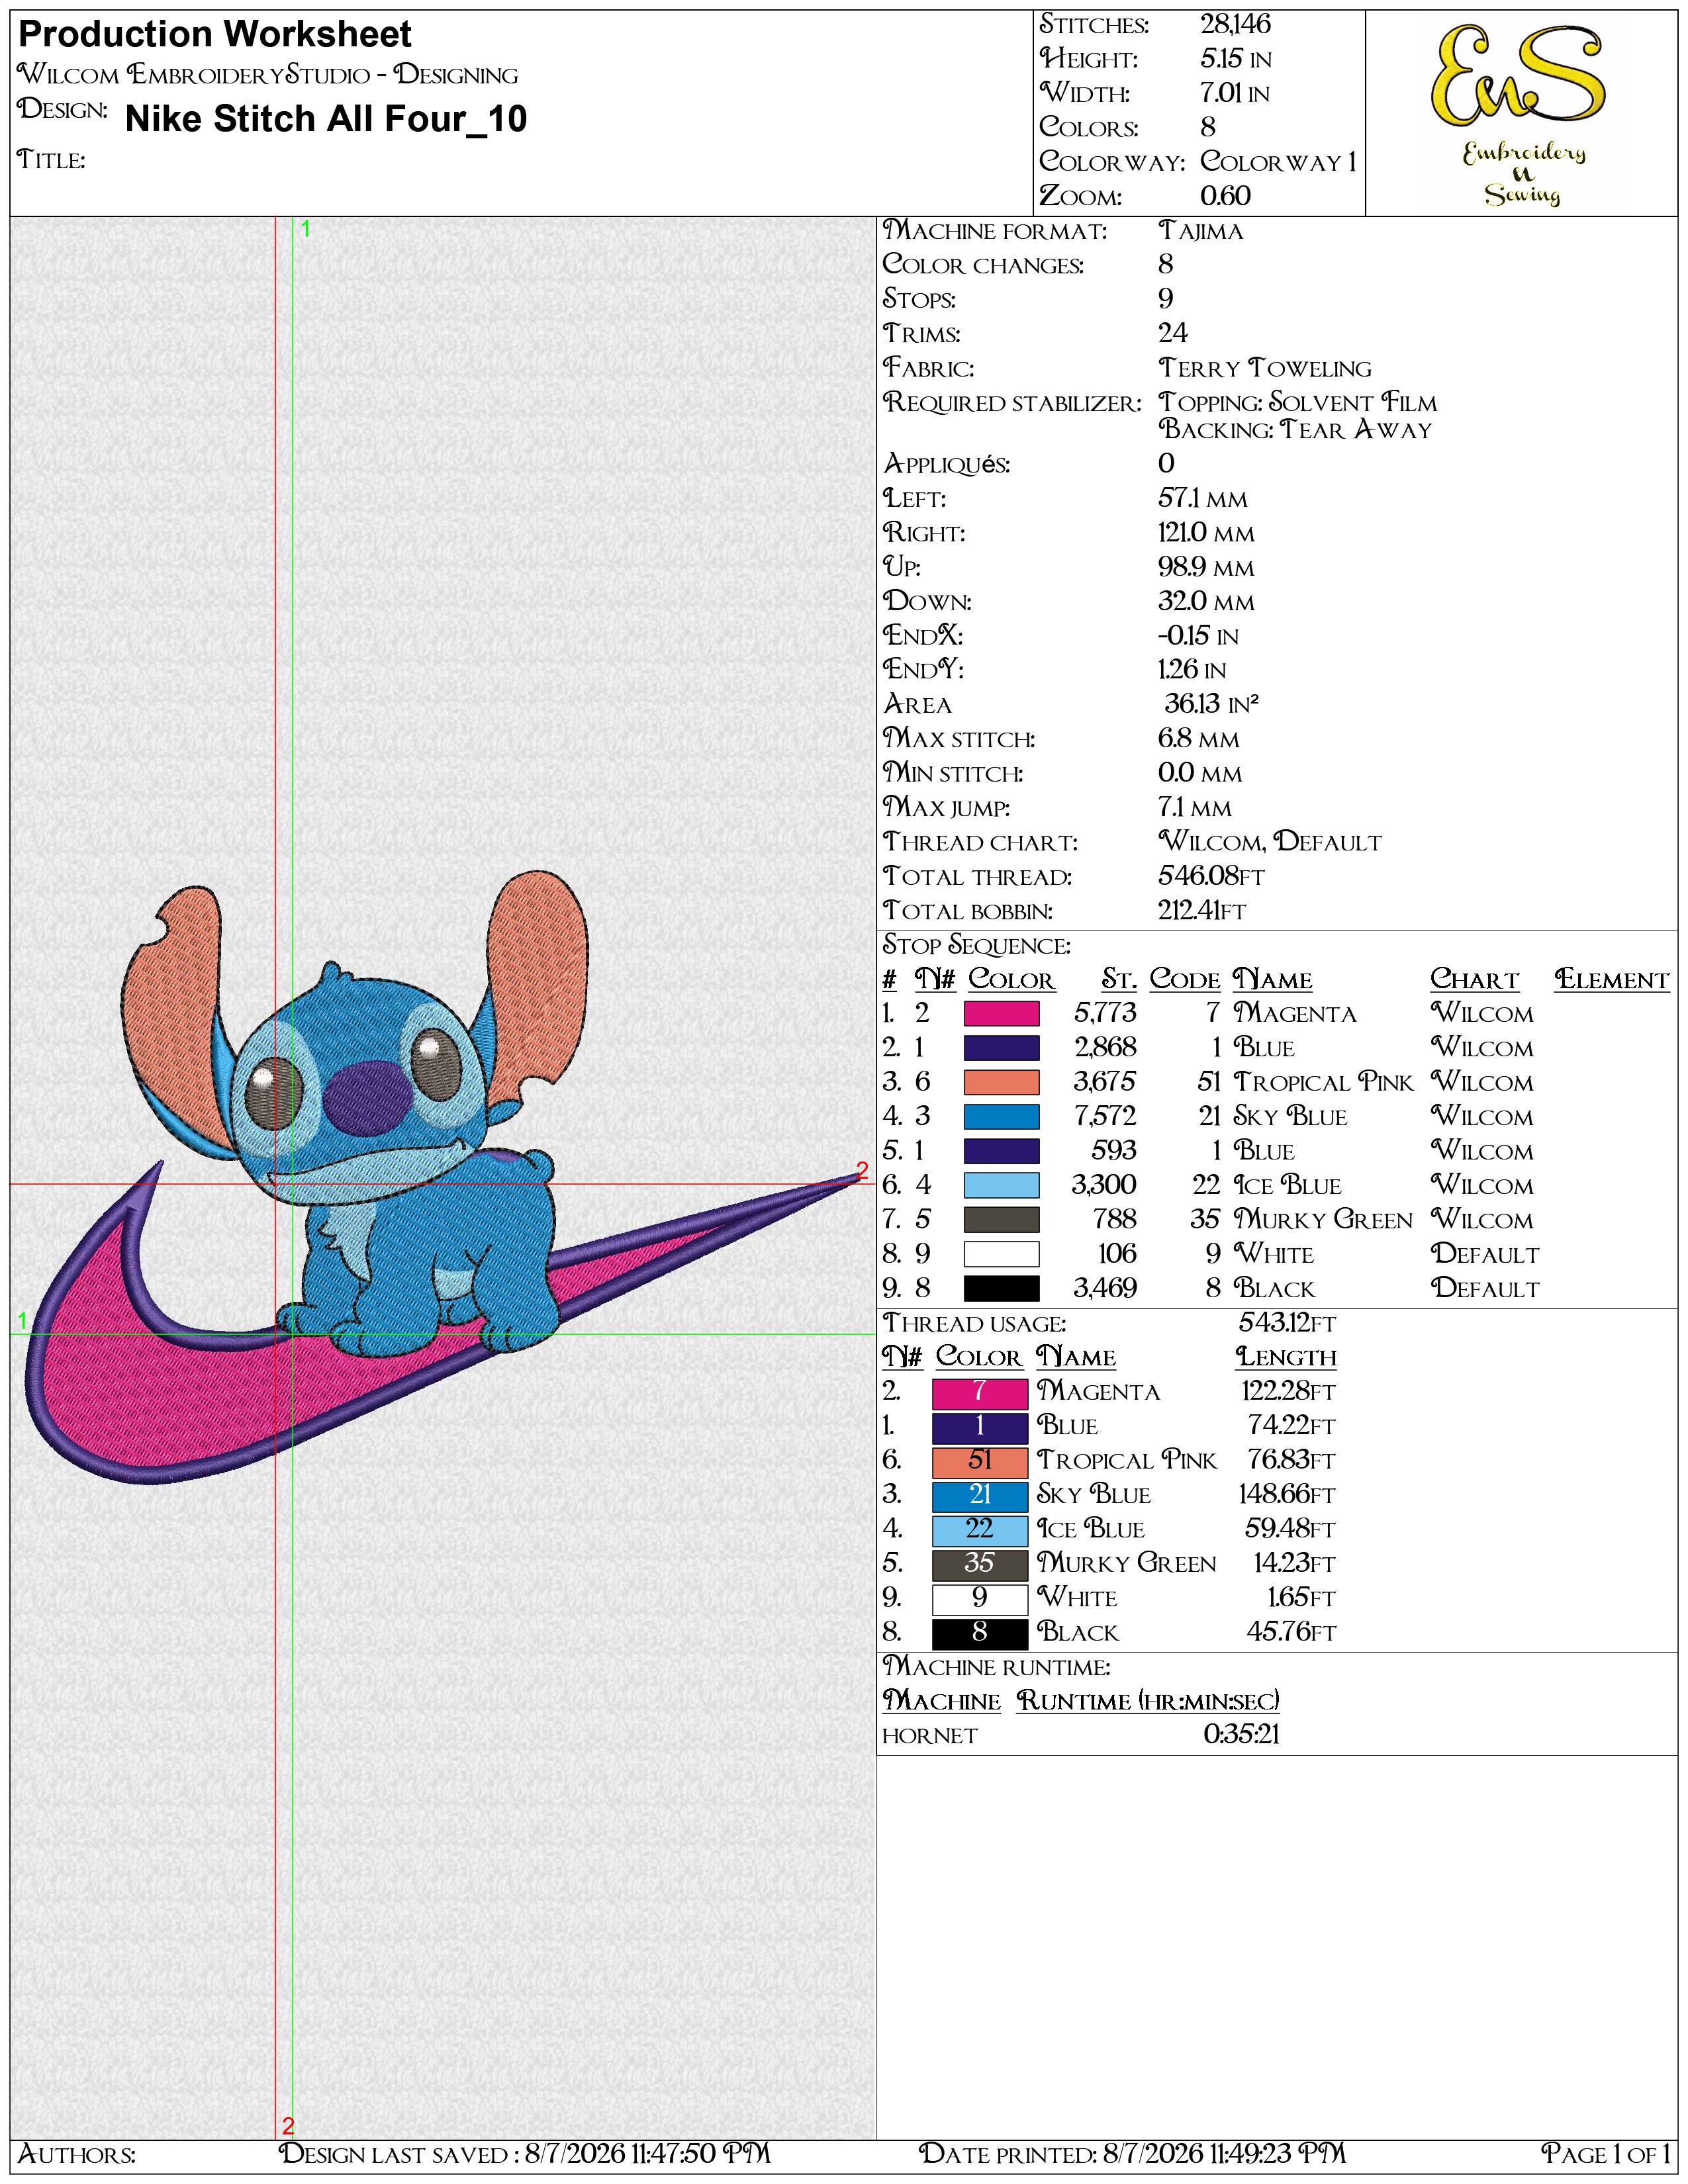
Task: Click the "Production Worksheet" heading
Action: [215, 35]
